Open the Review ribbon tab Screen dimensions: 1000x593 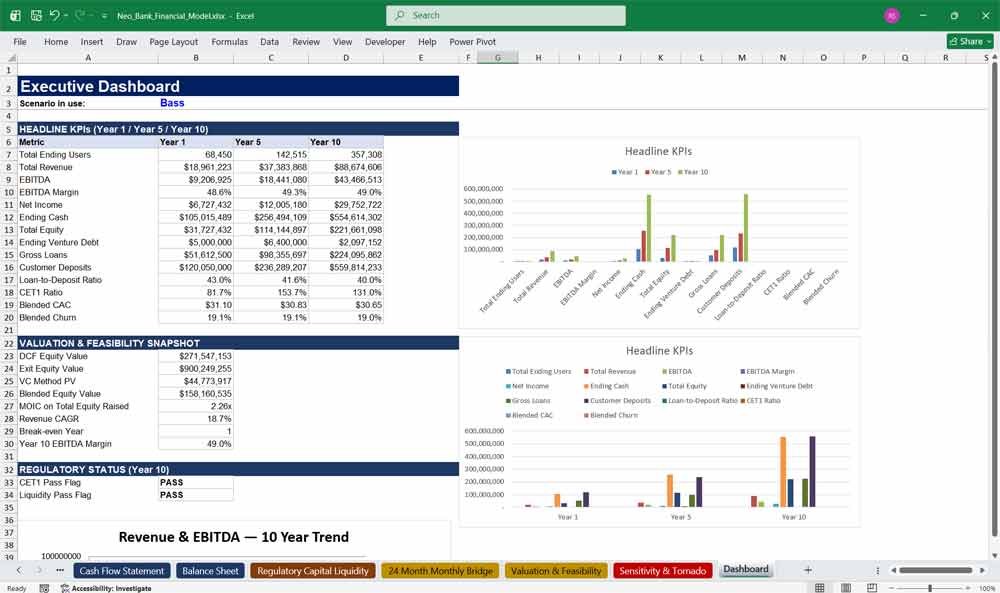point(306,41)
